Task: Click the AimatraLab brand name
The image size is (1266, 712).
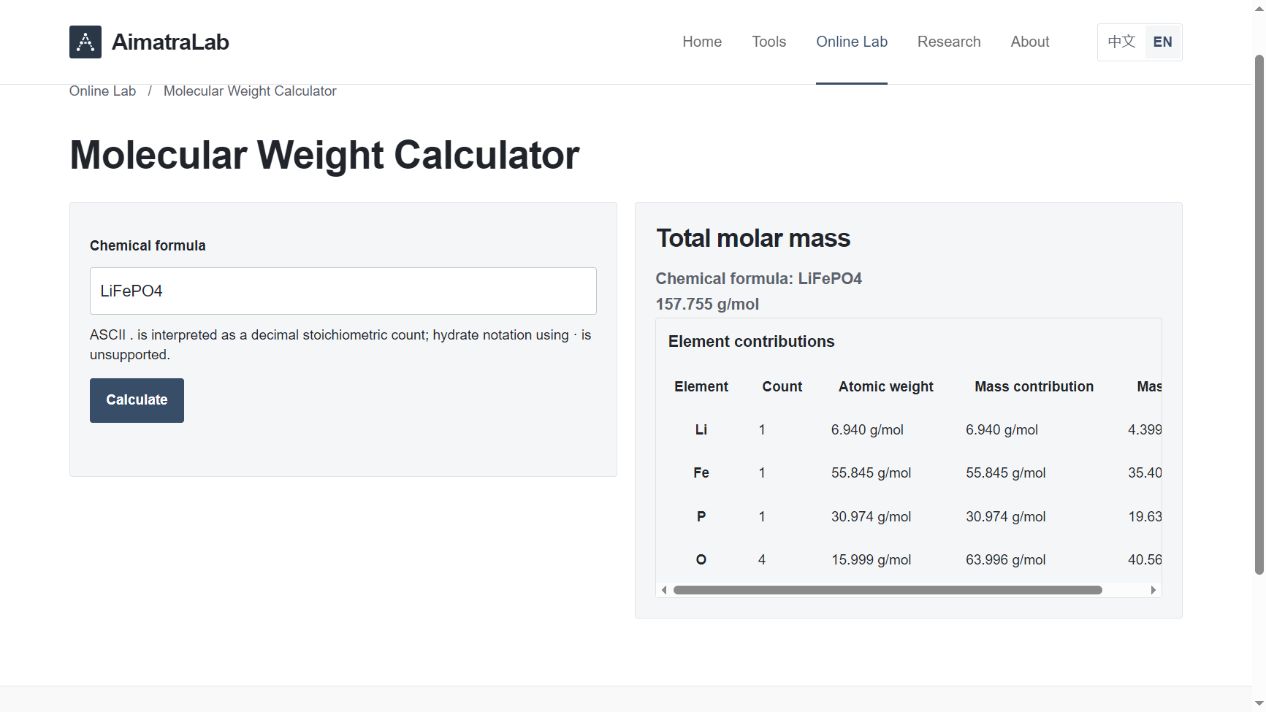Action: coord(170,42)
